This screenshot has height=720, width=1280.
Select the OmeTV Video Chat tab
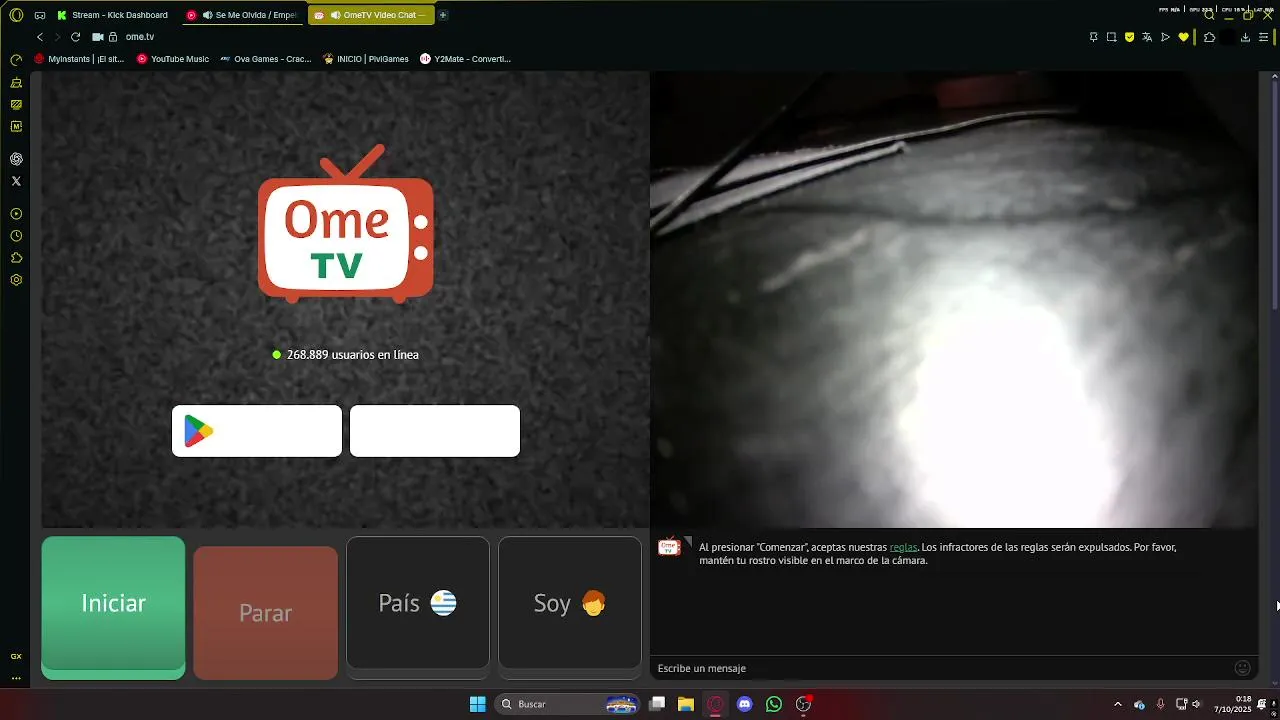pos(371,15)
